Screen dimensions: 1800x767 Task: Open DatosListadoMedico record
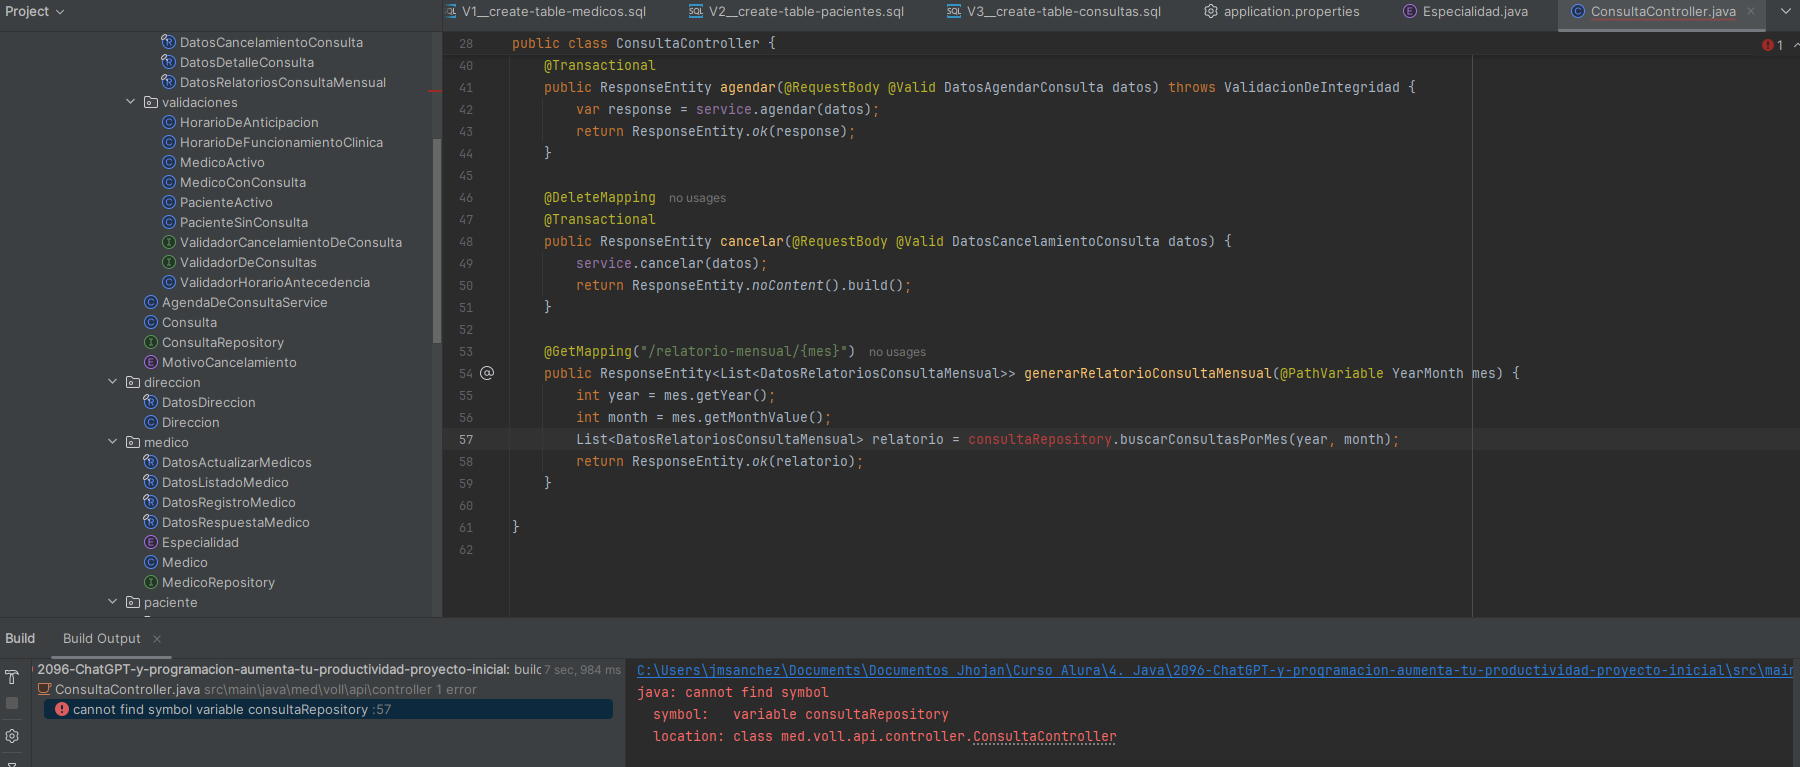click(225, 482)
